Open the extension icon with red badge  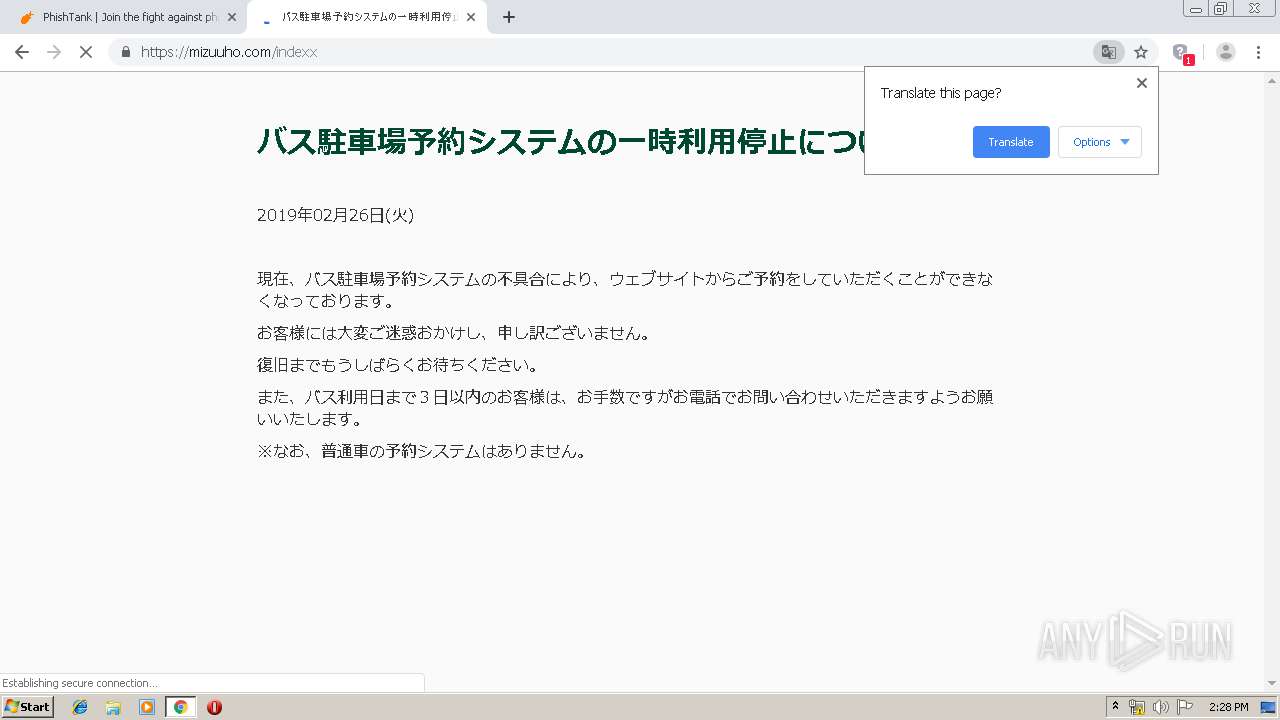click(1182, 53)
